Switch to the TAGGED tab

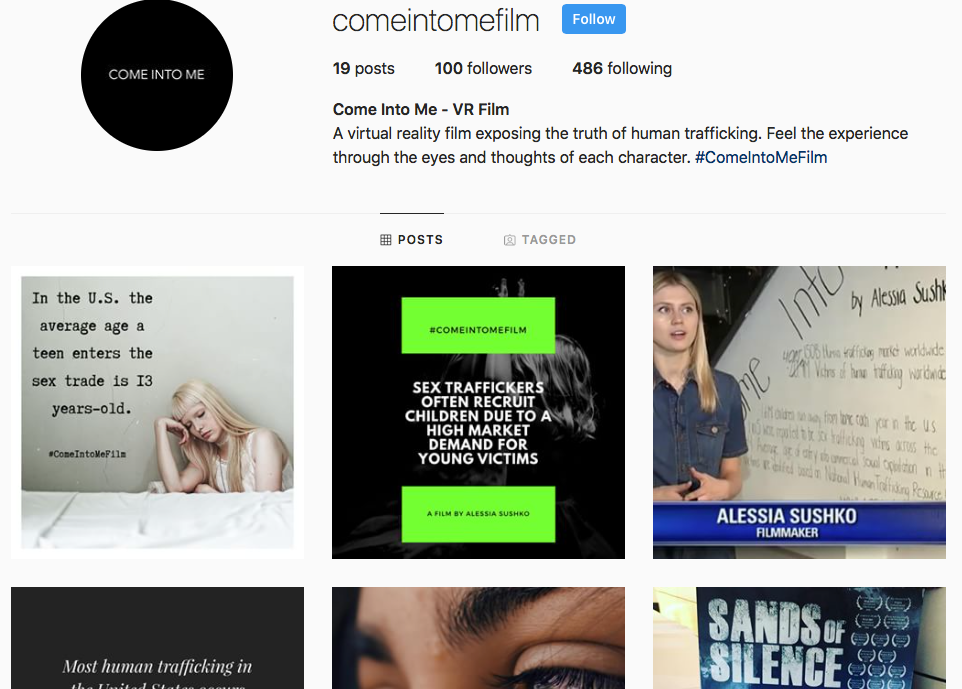[x=540, y=240]
